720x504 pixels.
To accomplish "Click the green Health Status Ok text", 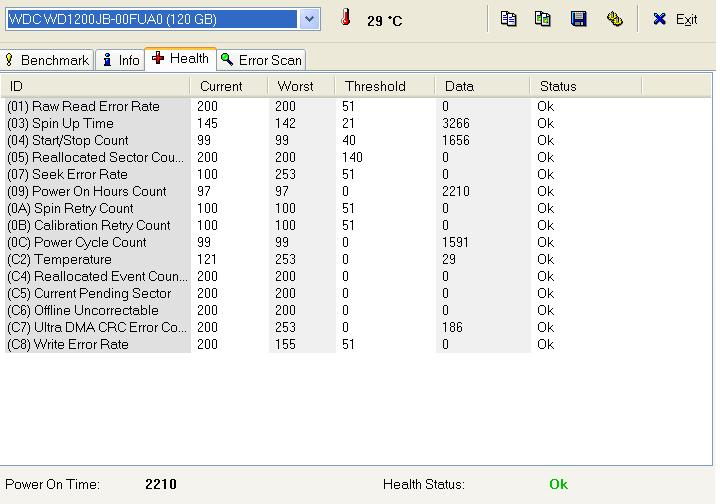I will click(558, 484).
